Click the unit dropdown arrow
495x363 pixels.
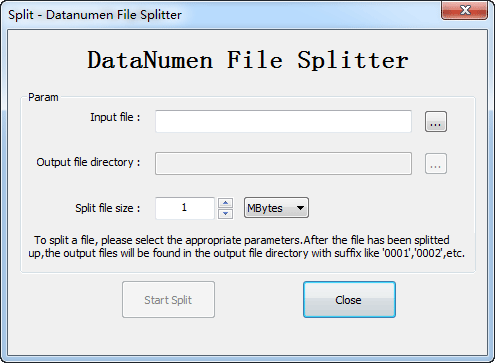(x=300, y=208)
